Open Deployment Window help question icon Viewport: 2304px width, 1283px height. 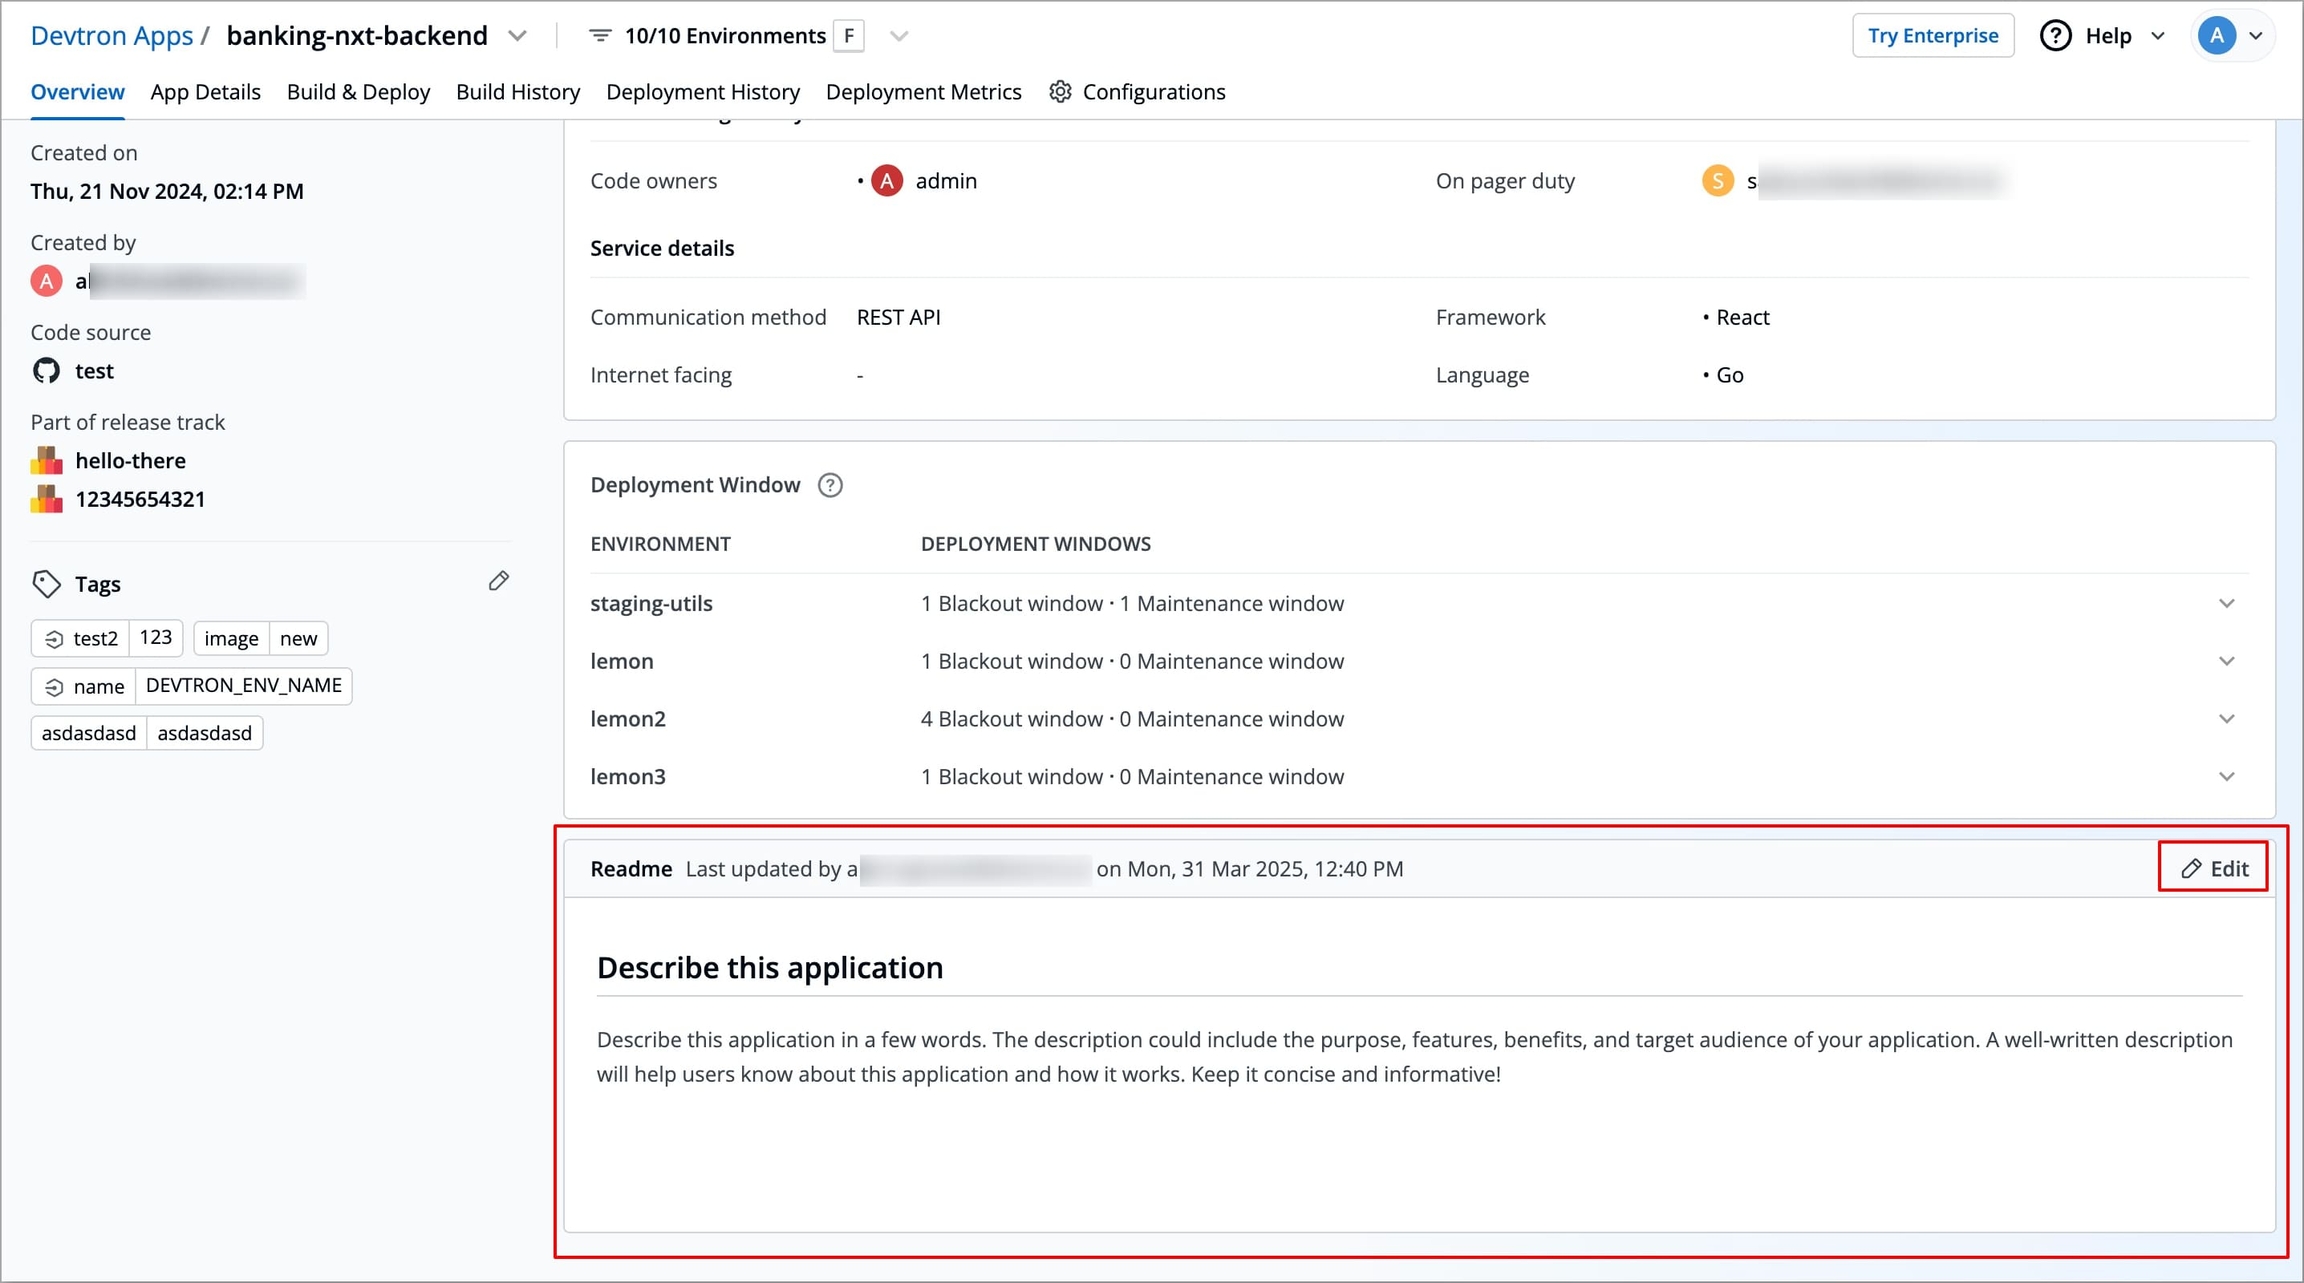(830, 485)
